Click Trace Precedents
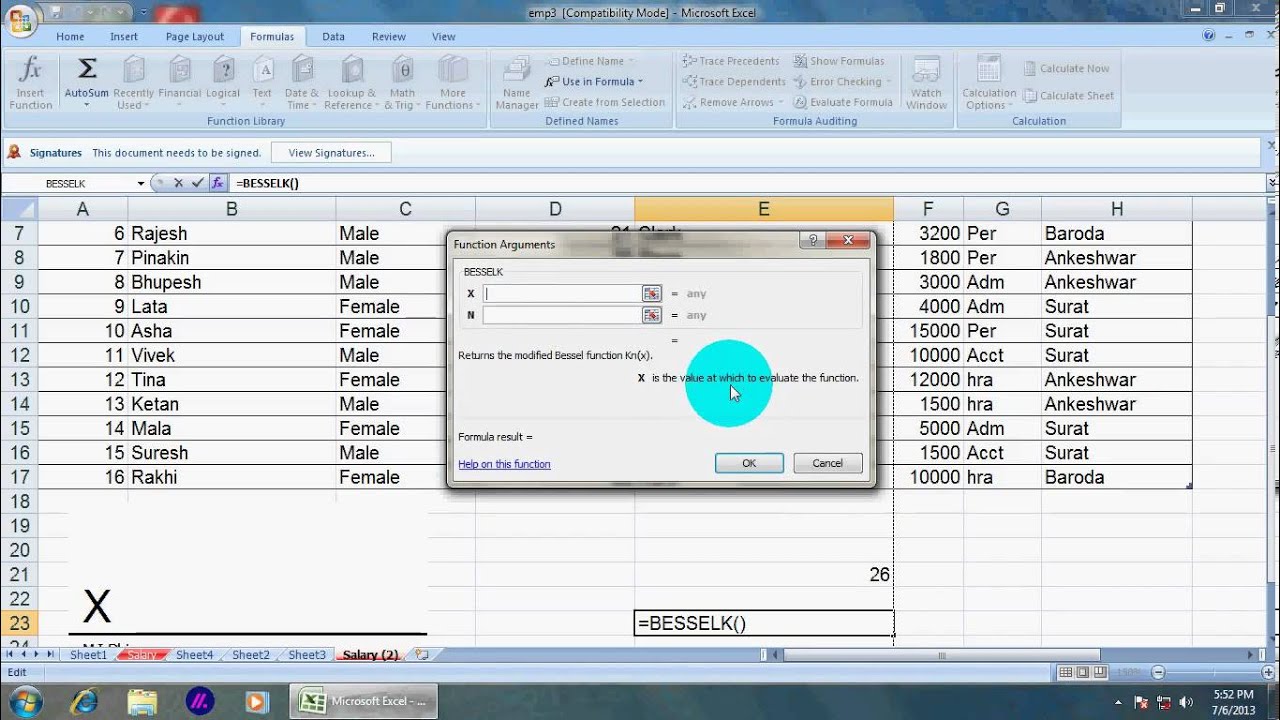The width and height of the screenshot is (1280, 720). pos(734,61)
